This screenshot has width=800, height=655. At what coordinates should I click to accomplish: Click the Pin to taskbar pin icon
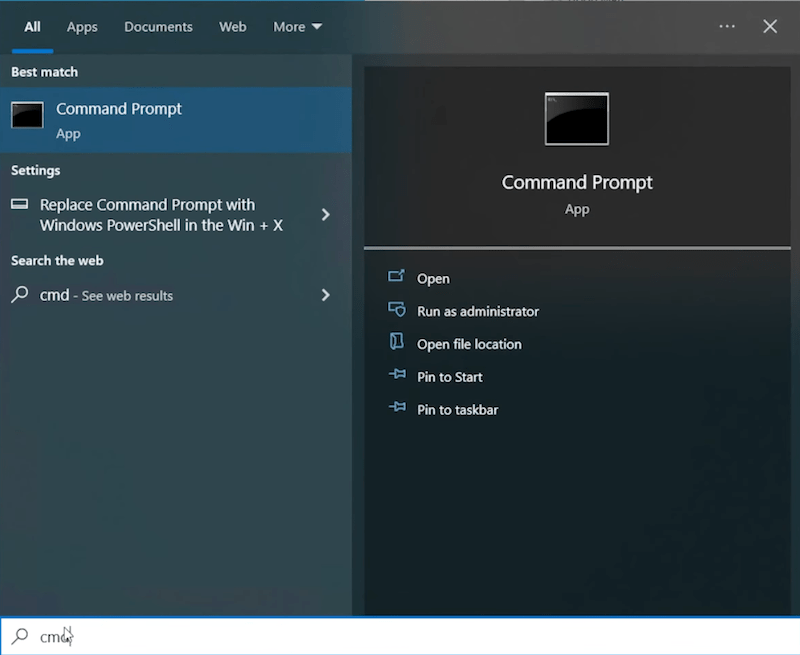397,407
